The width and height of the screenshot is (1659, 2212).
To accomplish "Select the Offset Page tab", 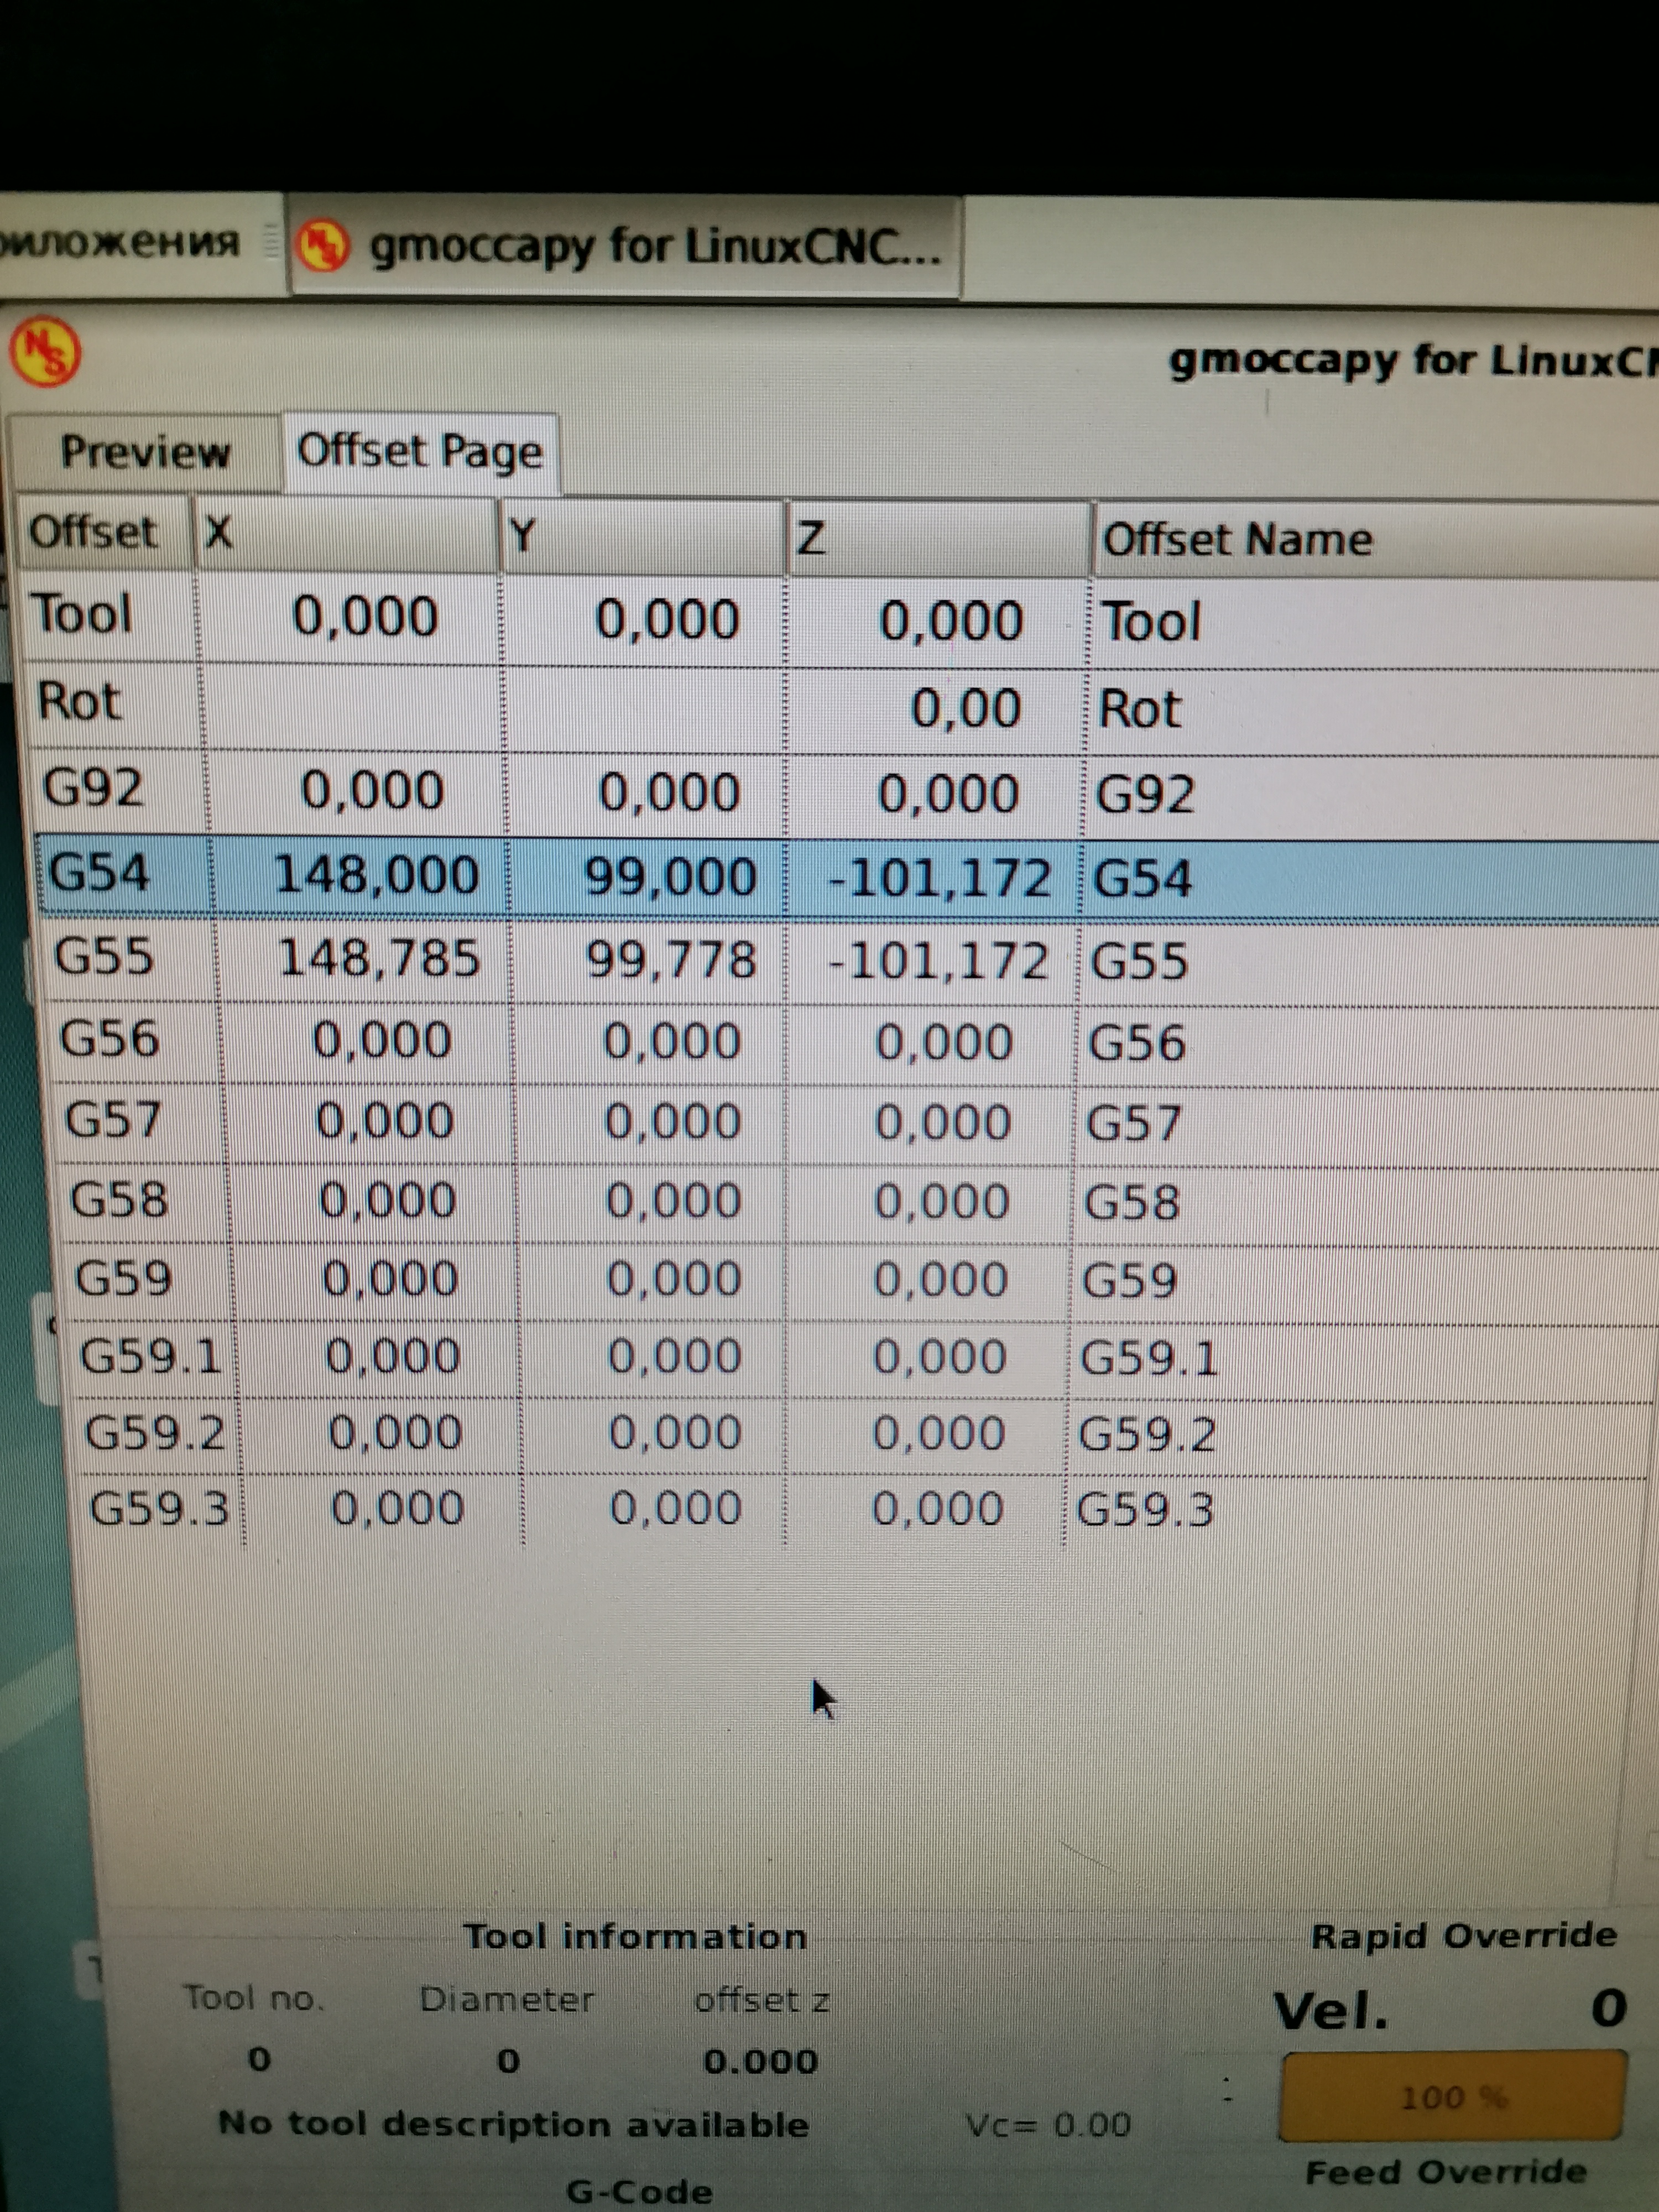I will (420, 452).
